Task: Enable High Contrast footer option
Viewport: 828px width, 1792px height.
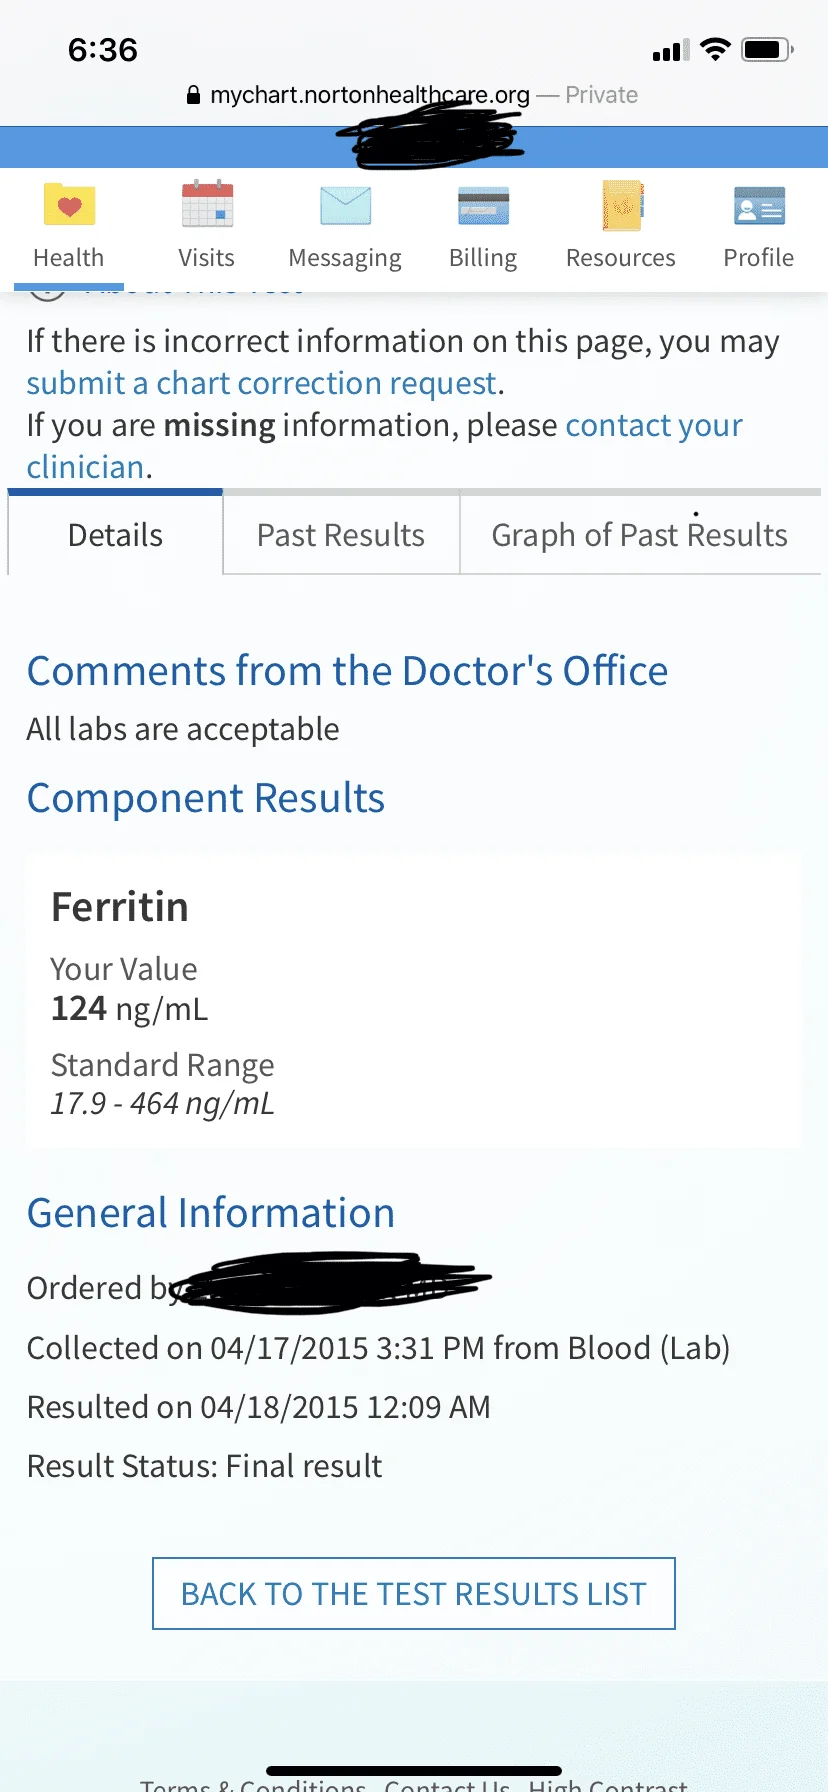Action: click(x=608, y=1784)
